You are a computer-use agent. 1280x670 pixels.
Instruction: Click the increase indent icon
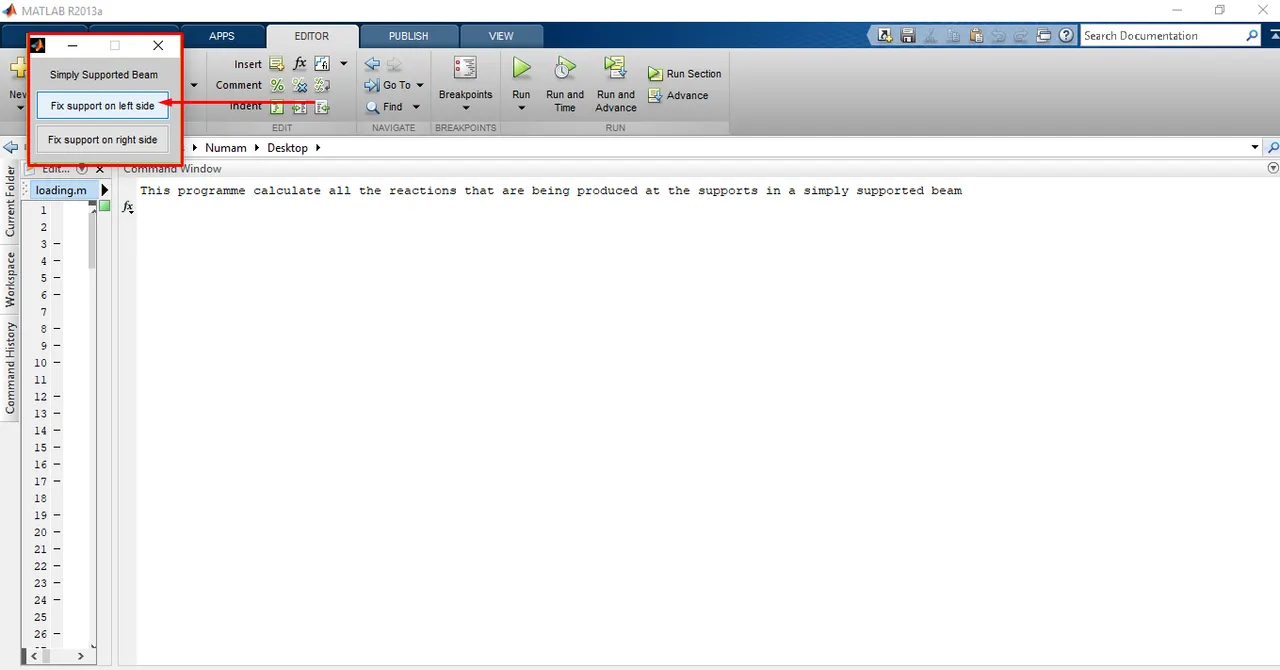pyautogui.click(x=300, y=107)
